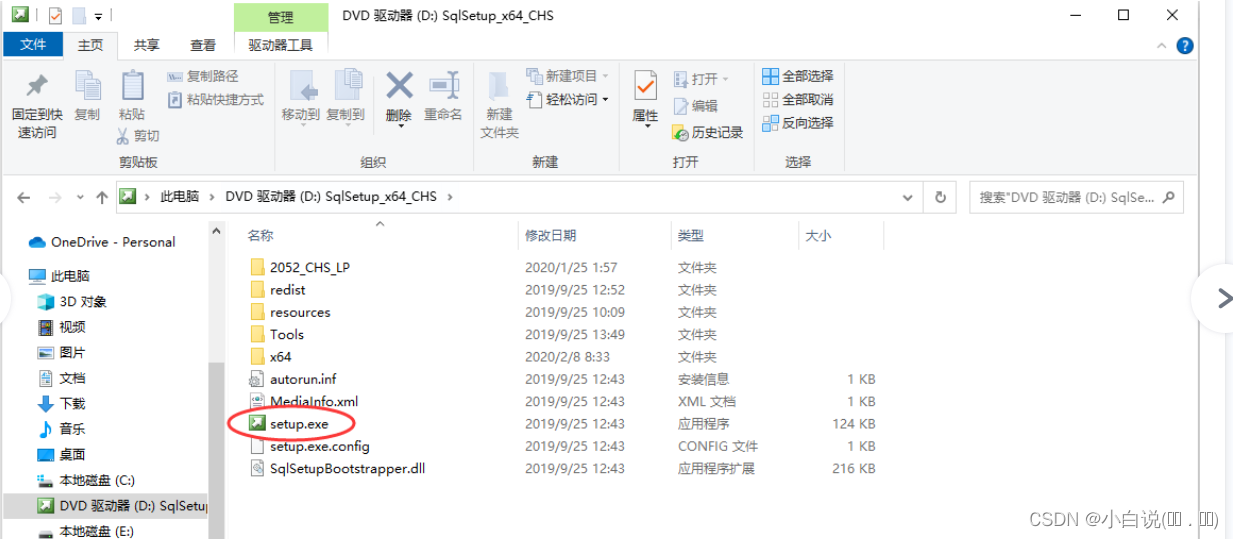The width and height of the screenshot is (1233, 539).
Task: Select 3D Objects (3D 对象) in sidebar
Action: (71, 301)
